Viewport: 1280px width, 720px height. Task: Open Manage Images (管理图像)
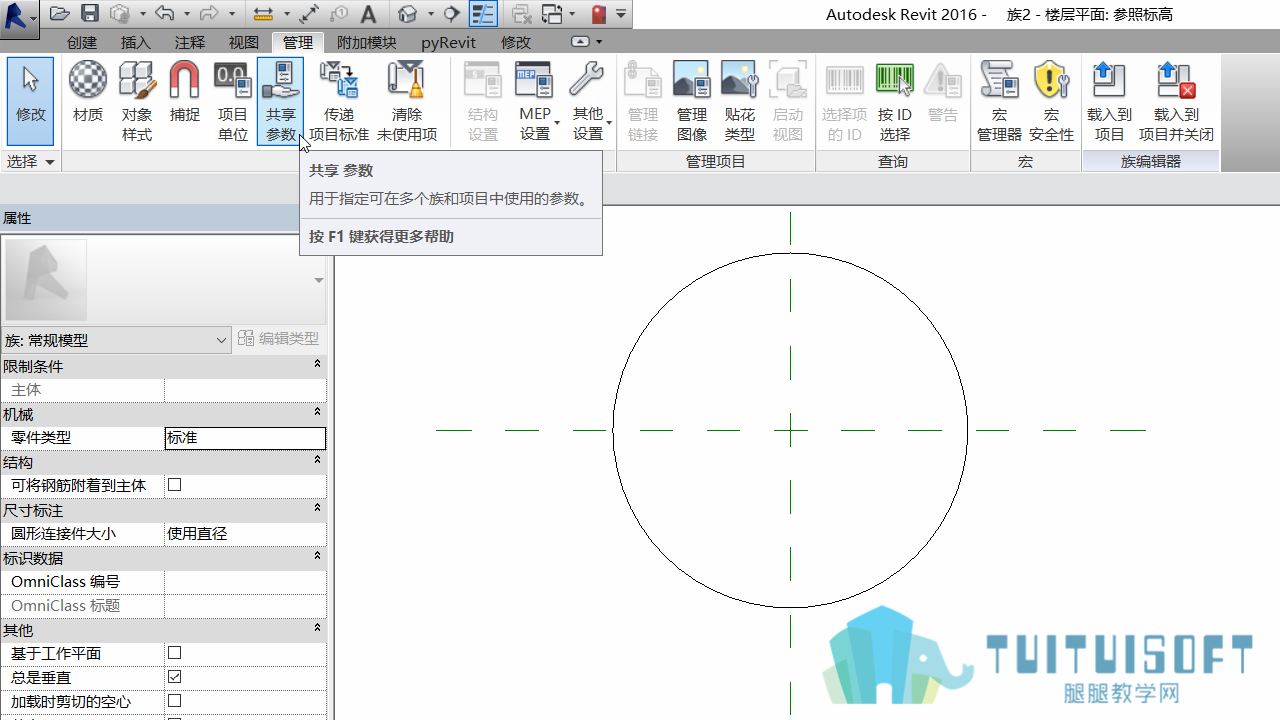pyautogui.click(x=692, y=101)
